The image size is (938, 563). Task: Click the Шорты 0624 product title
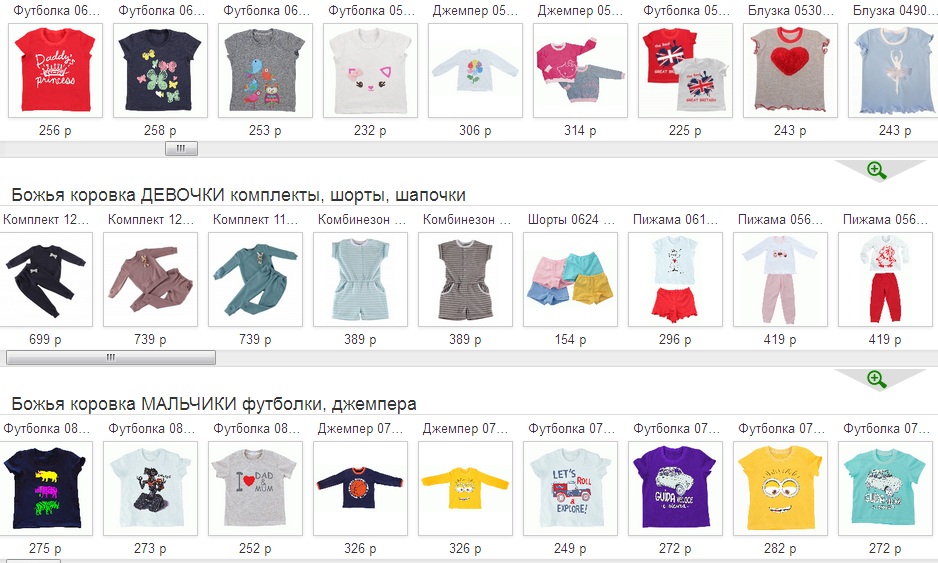(571, 220)
